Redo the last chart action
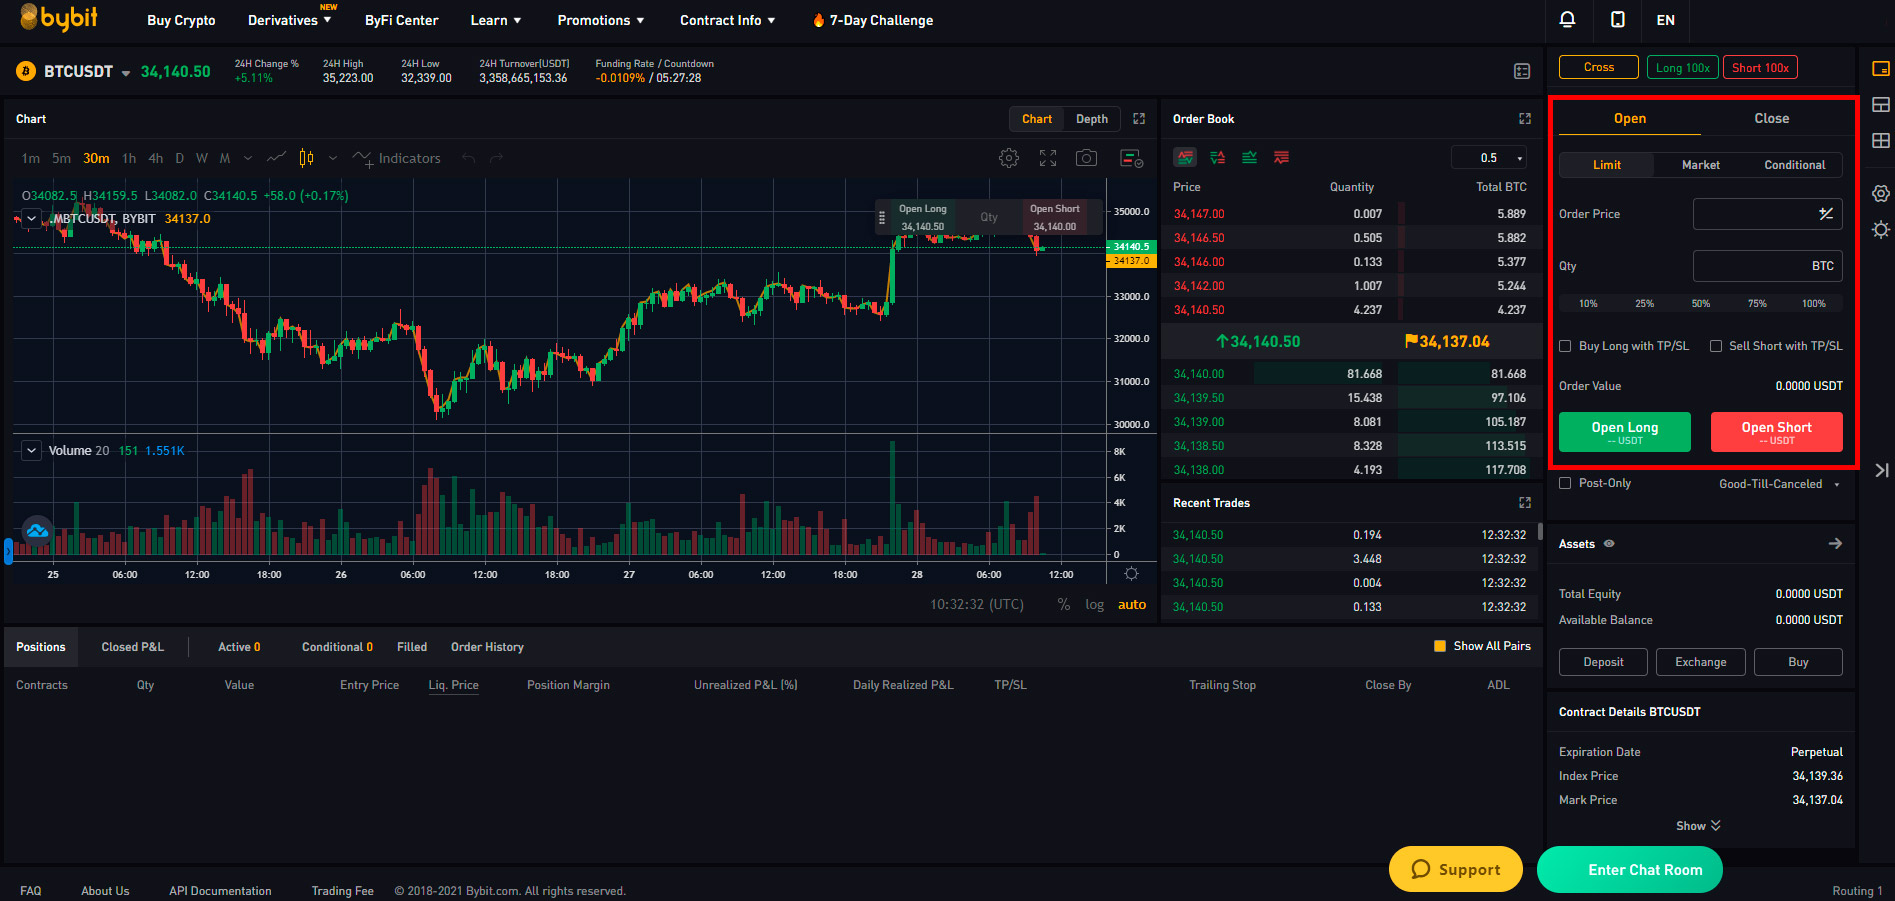Screen dimensions: 1895x901 (x=496, y=158)
